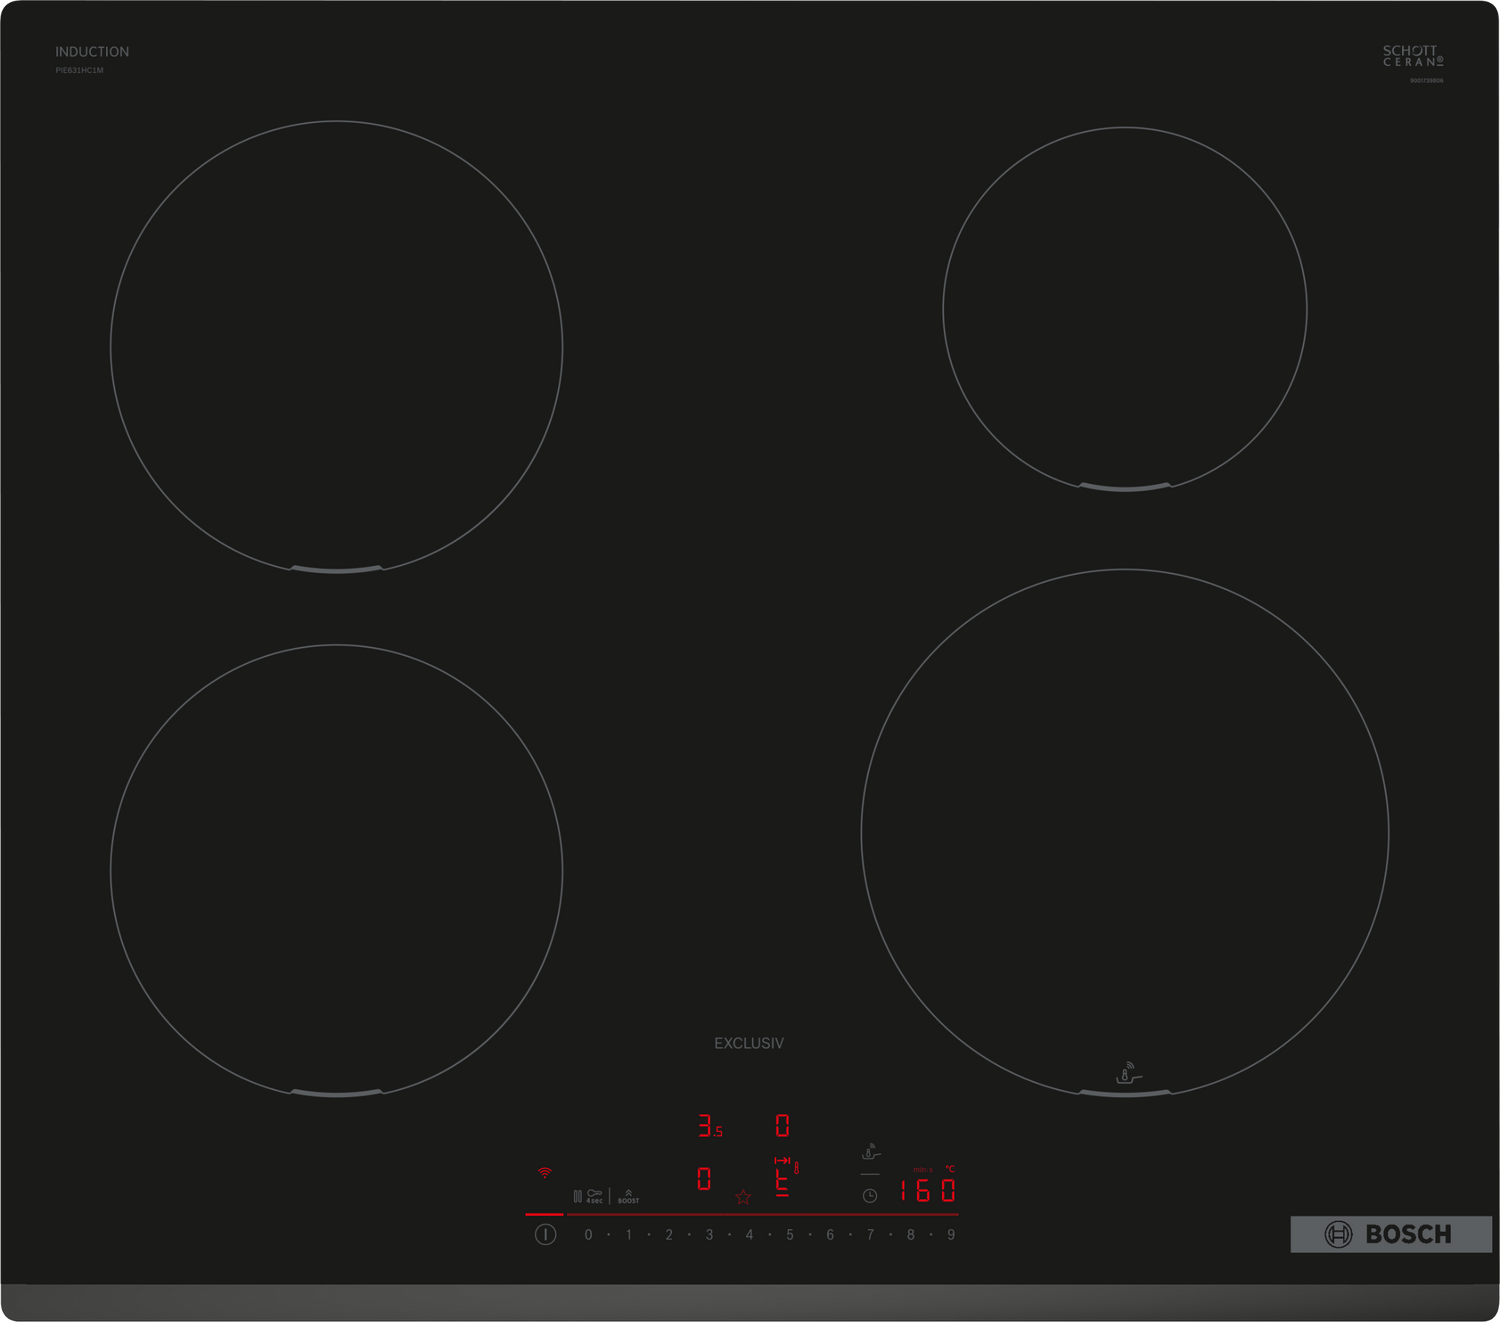Tap the frying sensor pan symbol above timer

tap(871, 1153)
